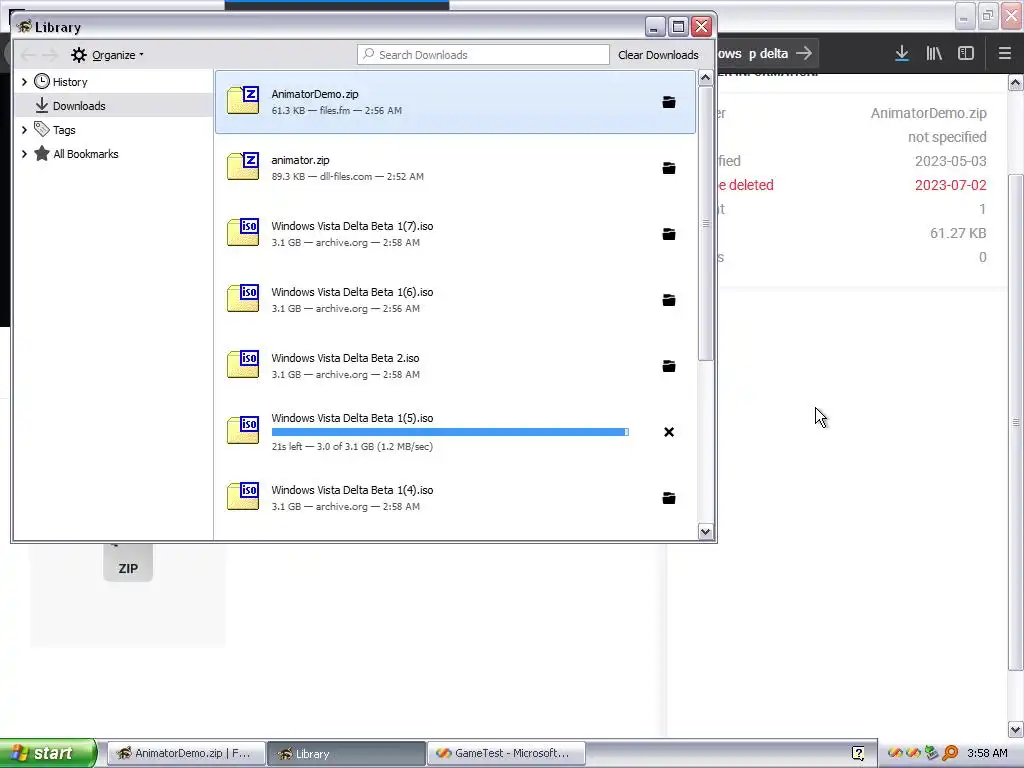
Task: Select Downloads in the Library sidebar
Action: 70,106
